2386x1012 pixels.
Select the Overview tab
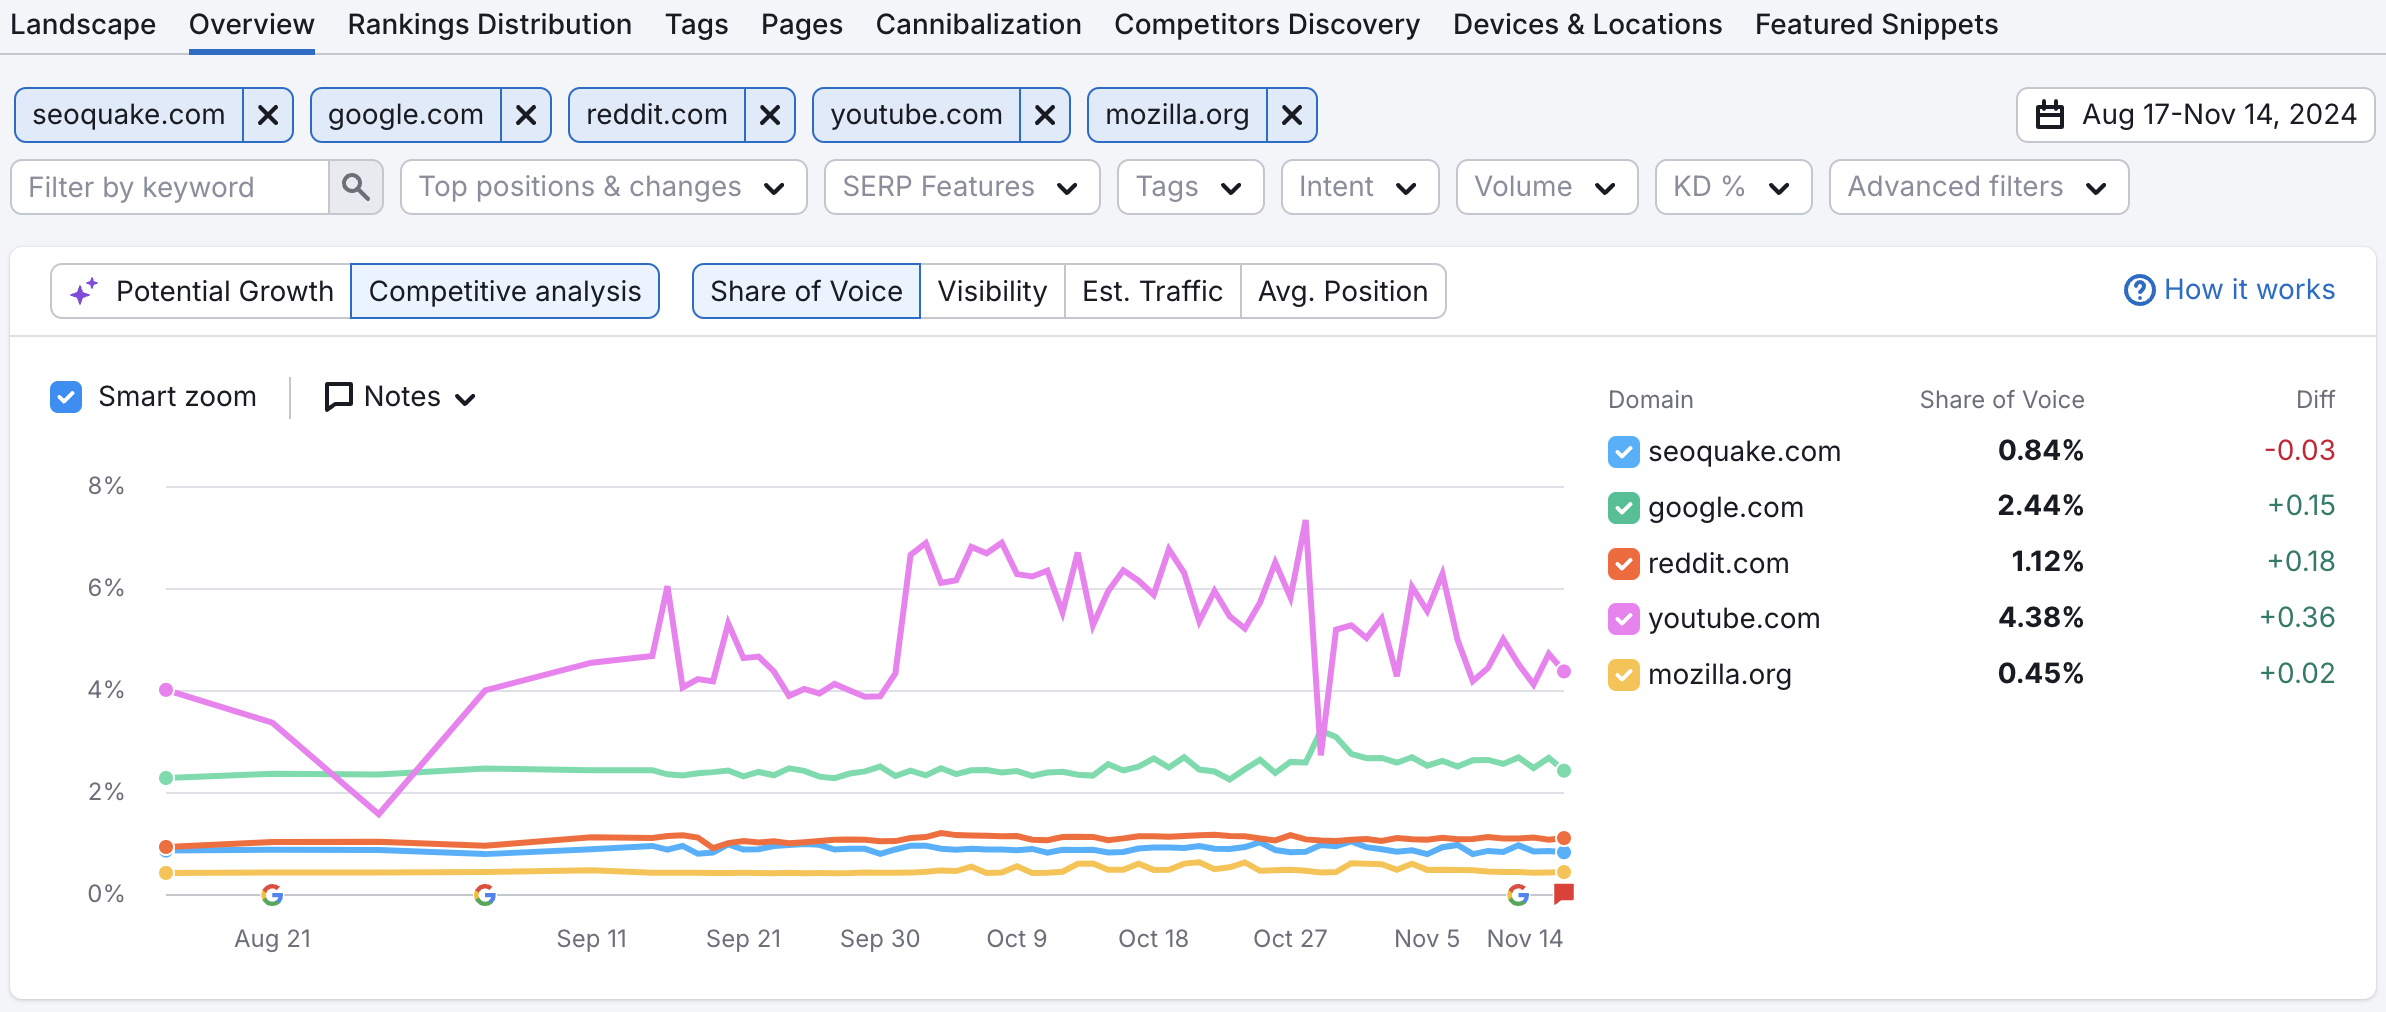252,25
